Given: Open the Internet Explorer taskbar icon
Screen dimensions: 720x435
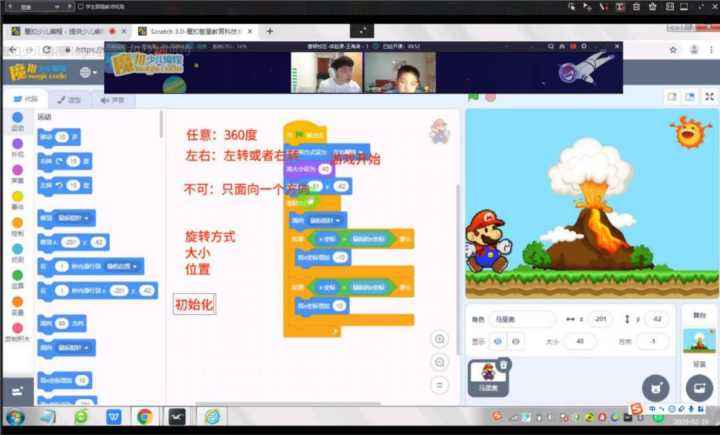Looking at the screenshot, I should tap(212, 417).
